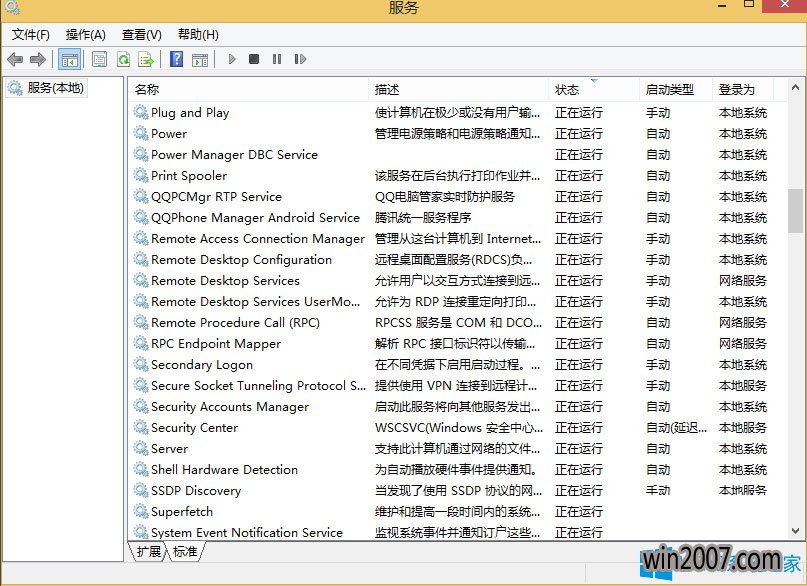Click description 腾讯统一服务程序

(x=423, y=218)
